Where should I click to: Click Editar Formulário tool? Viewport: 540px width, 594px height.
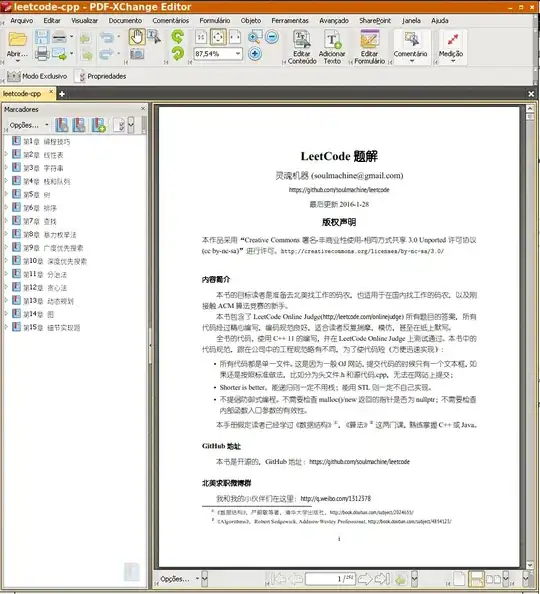[369, 47]
